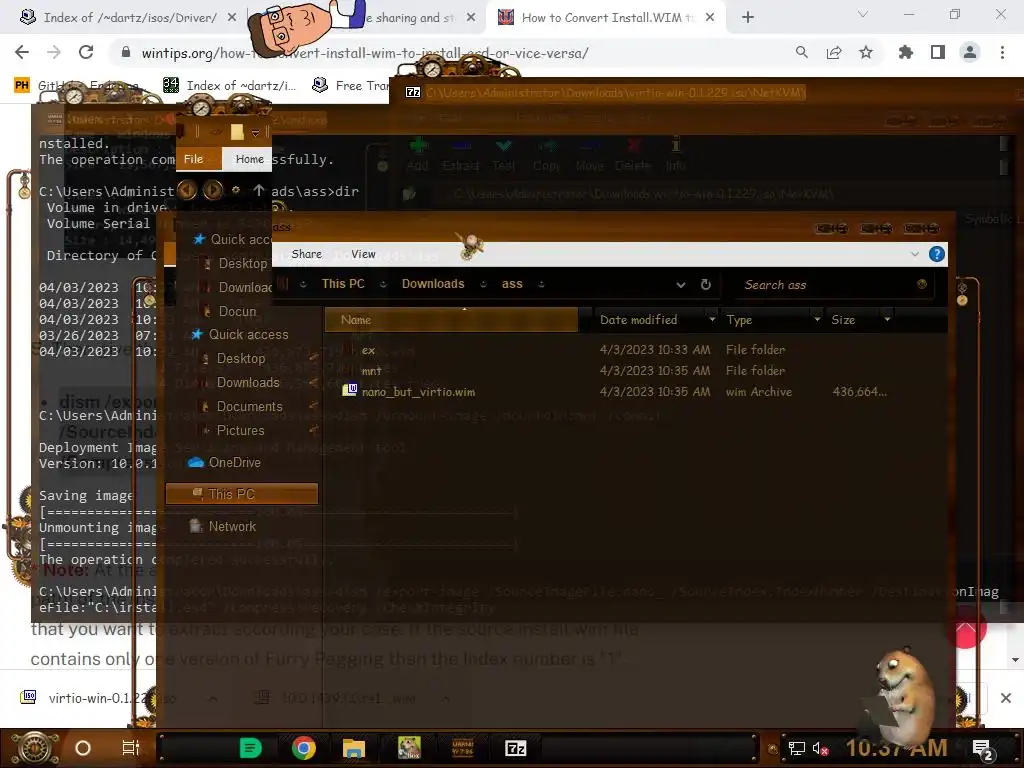Image resolution: width=1024 pixels, height=768 pixels.
Task: Select Network in navigation pane
Action: 223,526
